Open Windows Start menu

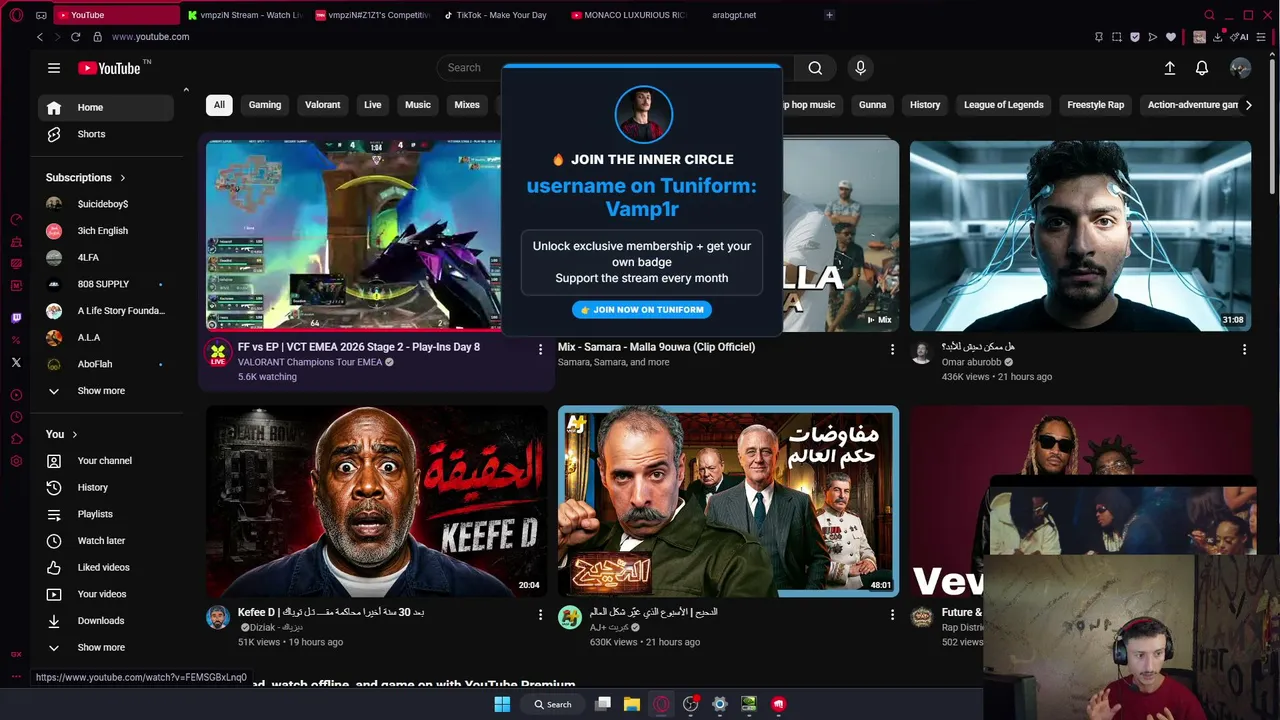point(502,704)
